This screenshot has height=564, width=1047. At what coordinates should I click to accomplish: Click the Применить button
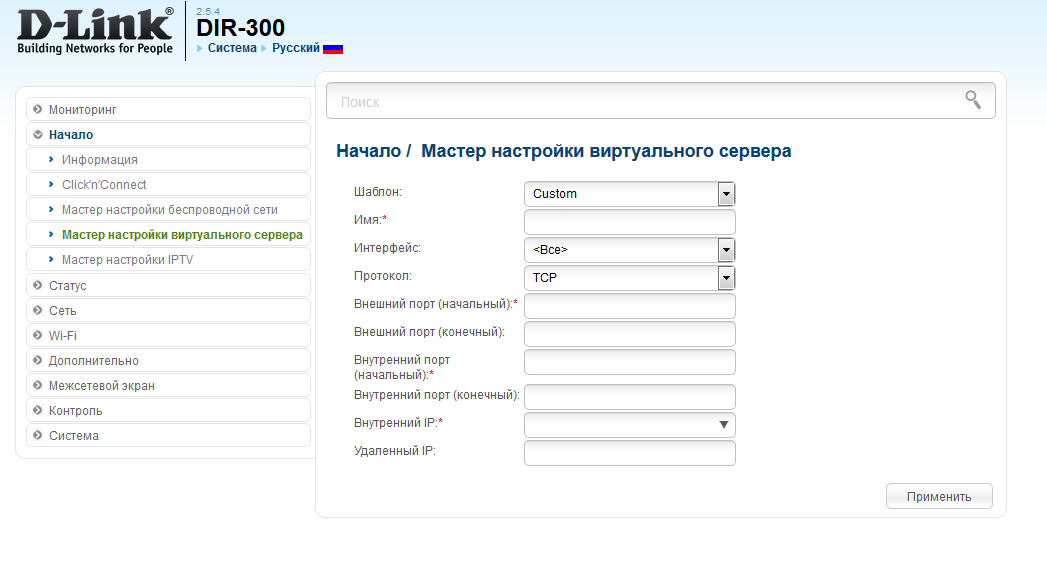(x=939, y=496)
